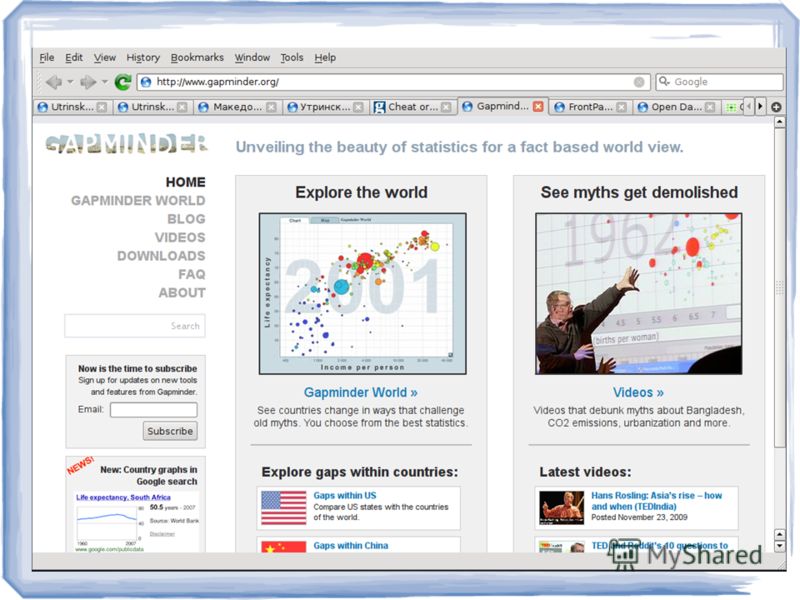
Task: Click the Subscribe button
Action: click(x=170, y=431)
